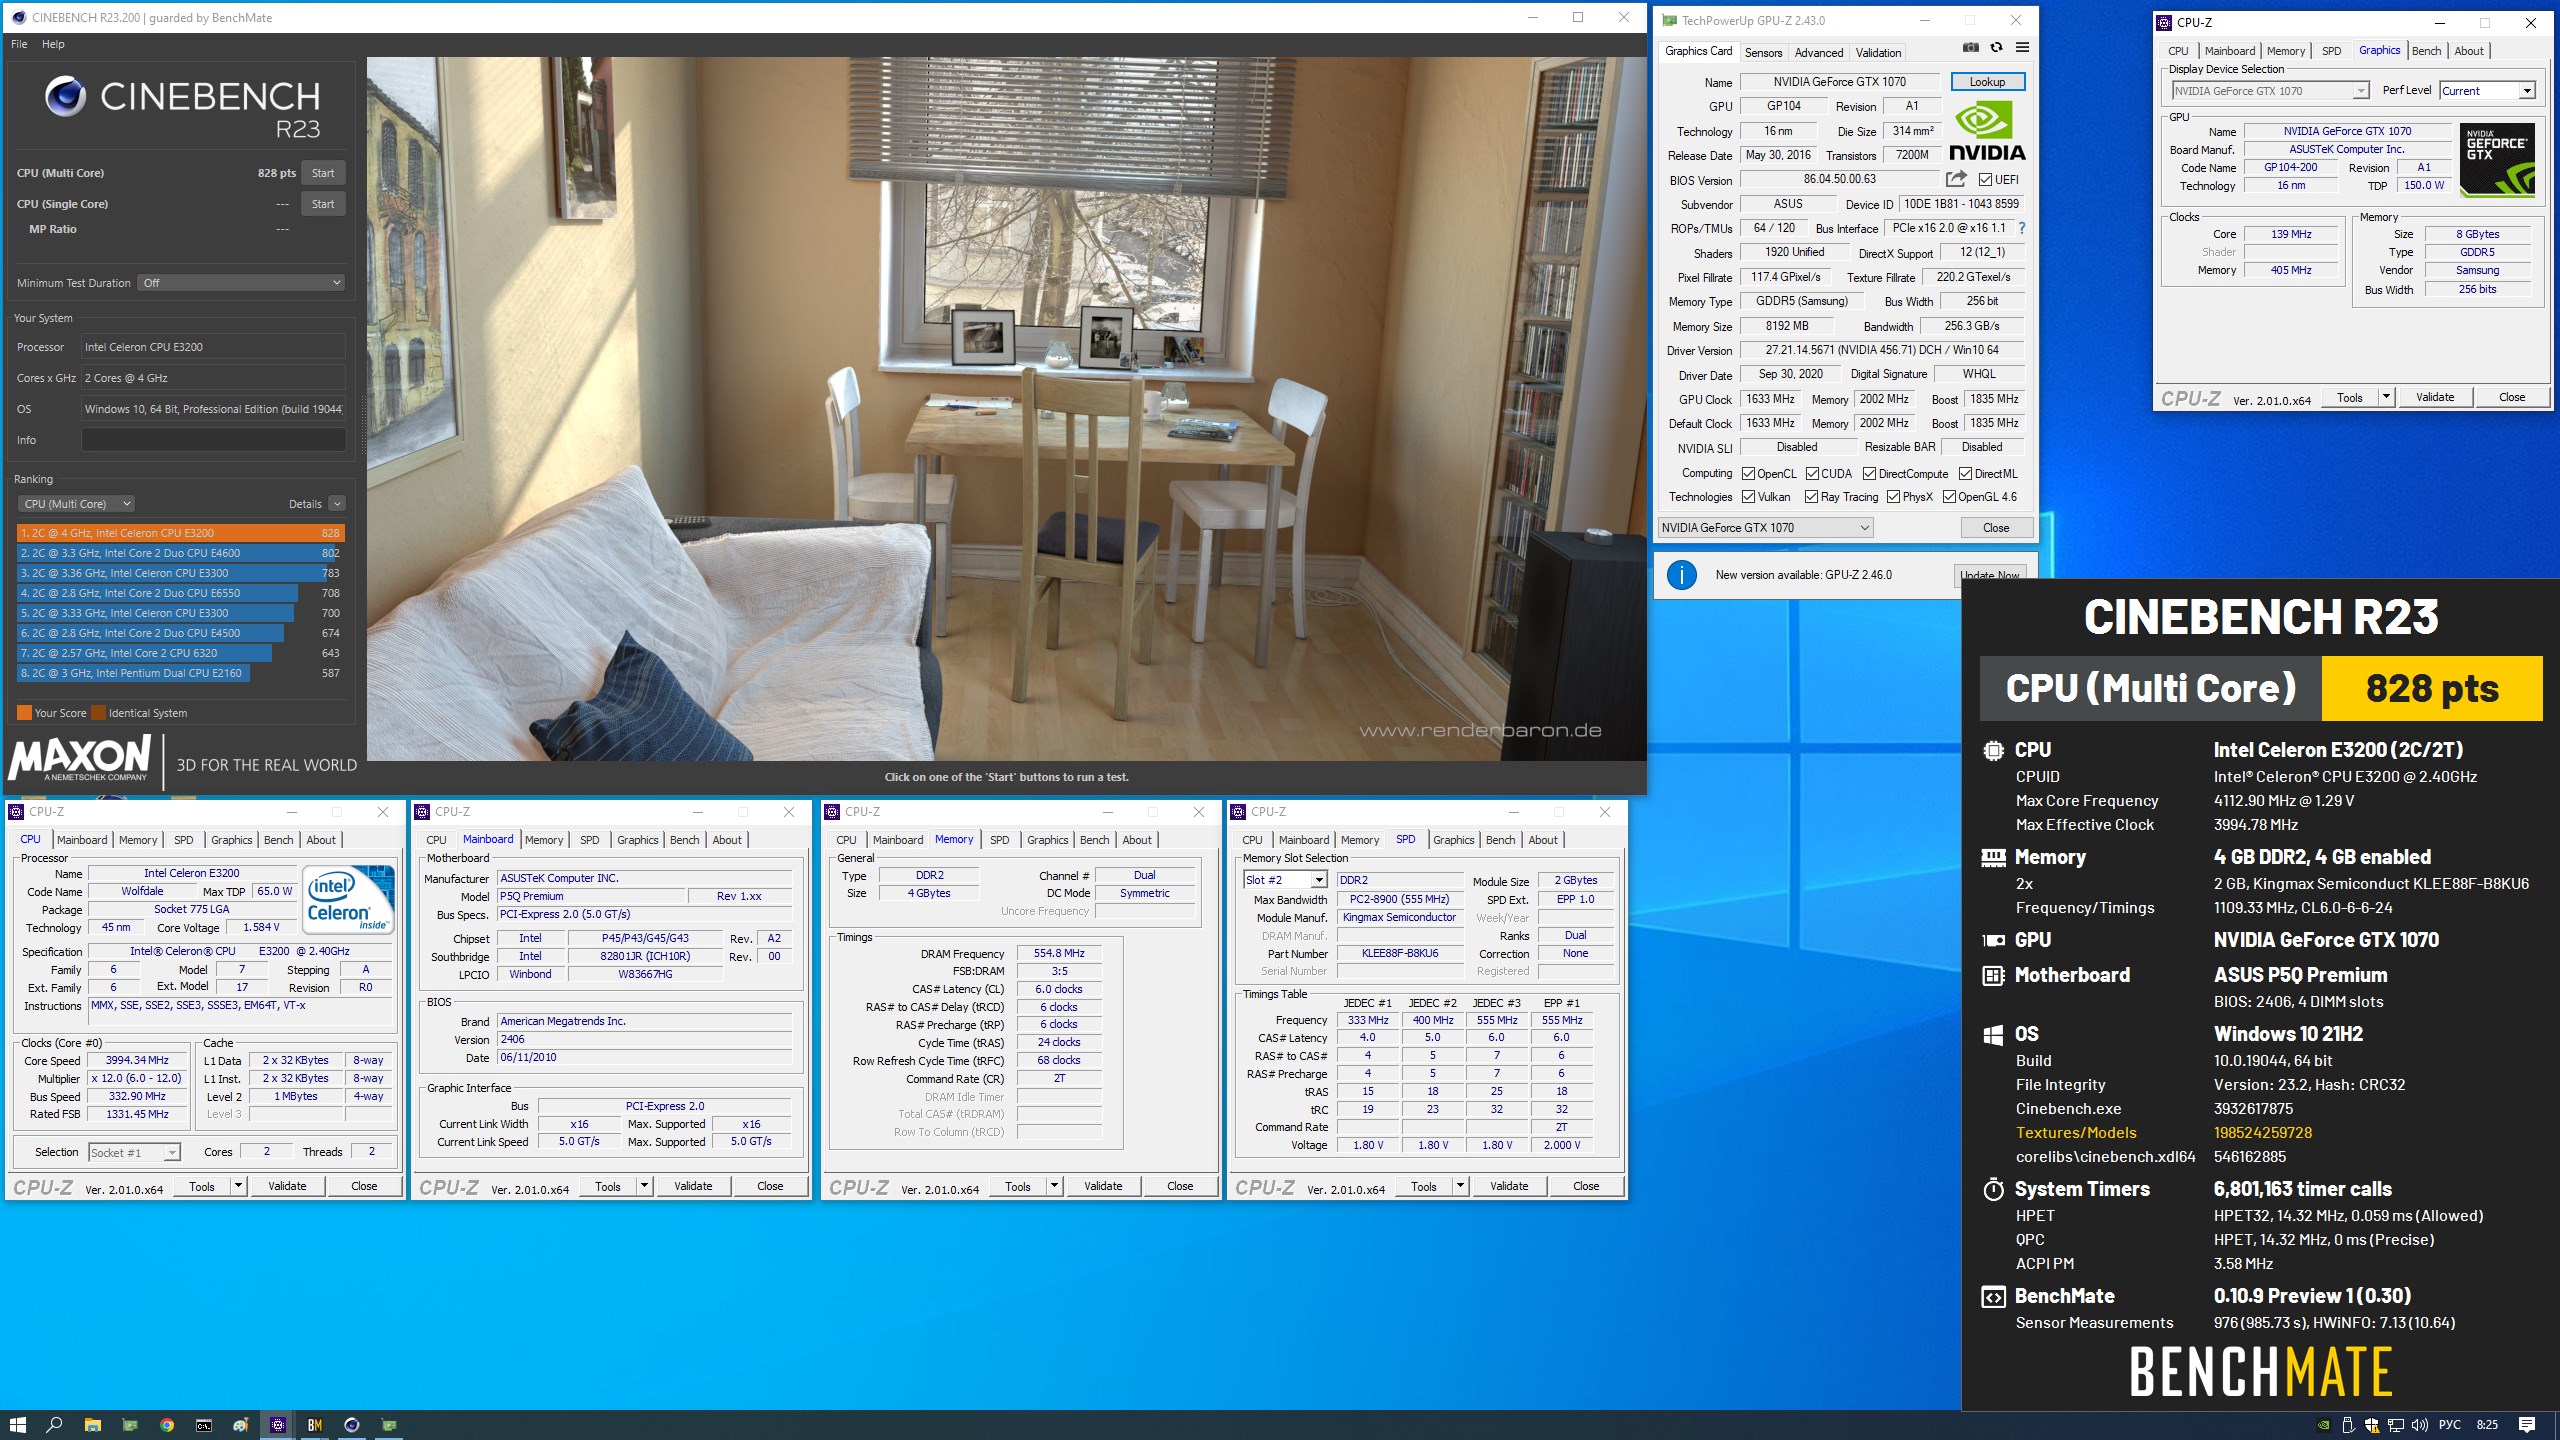This screenshot has width=2560, height=1440.
Task: Toggle the OpenCL checkbox
Action: click(1748, 474)
